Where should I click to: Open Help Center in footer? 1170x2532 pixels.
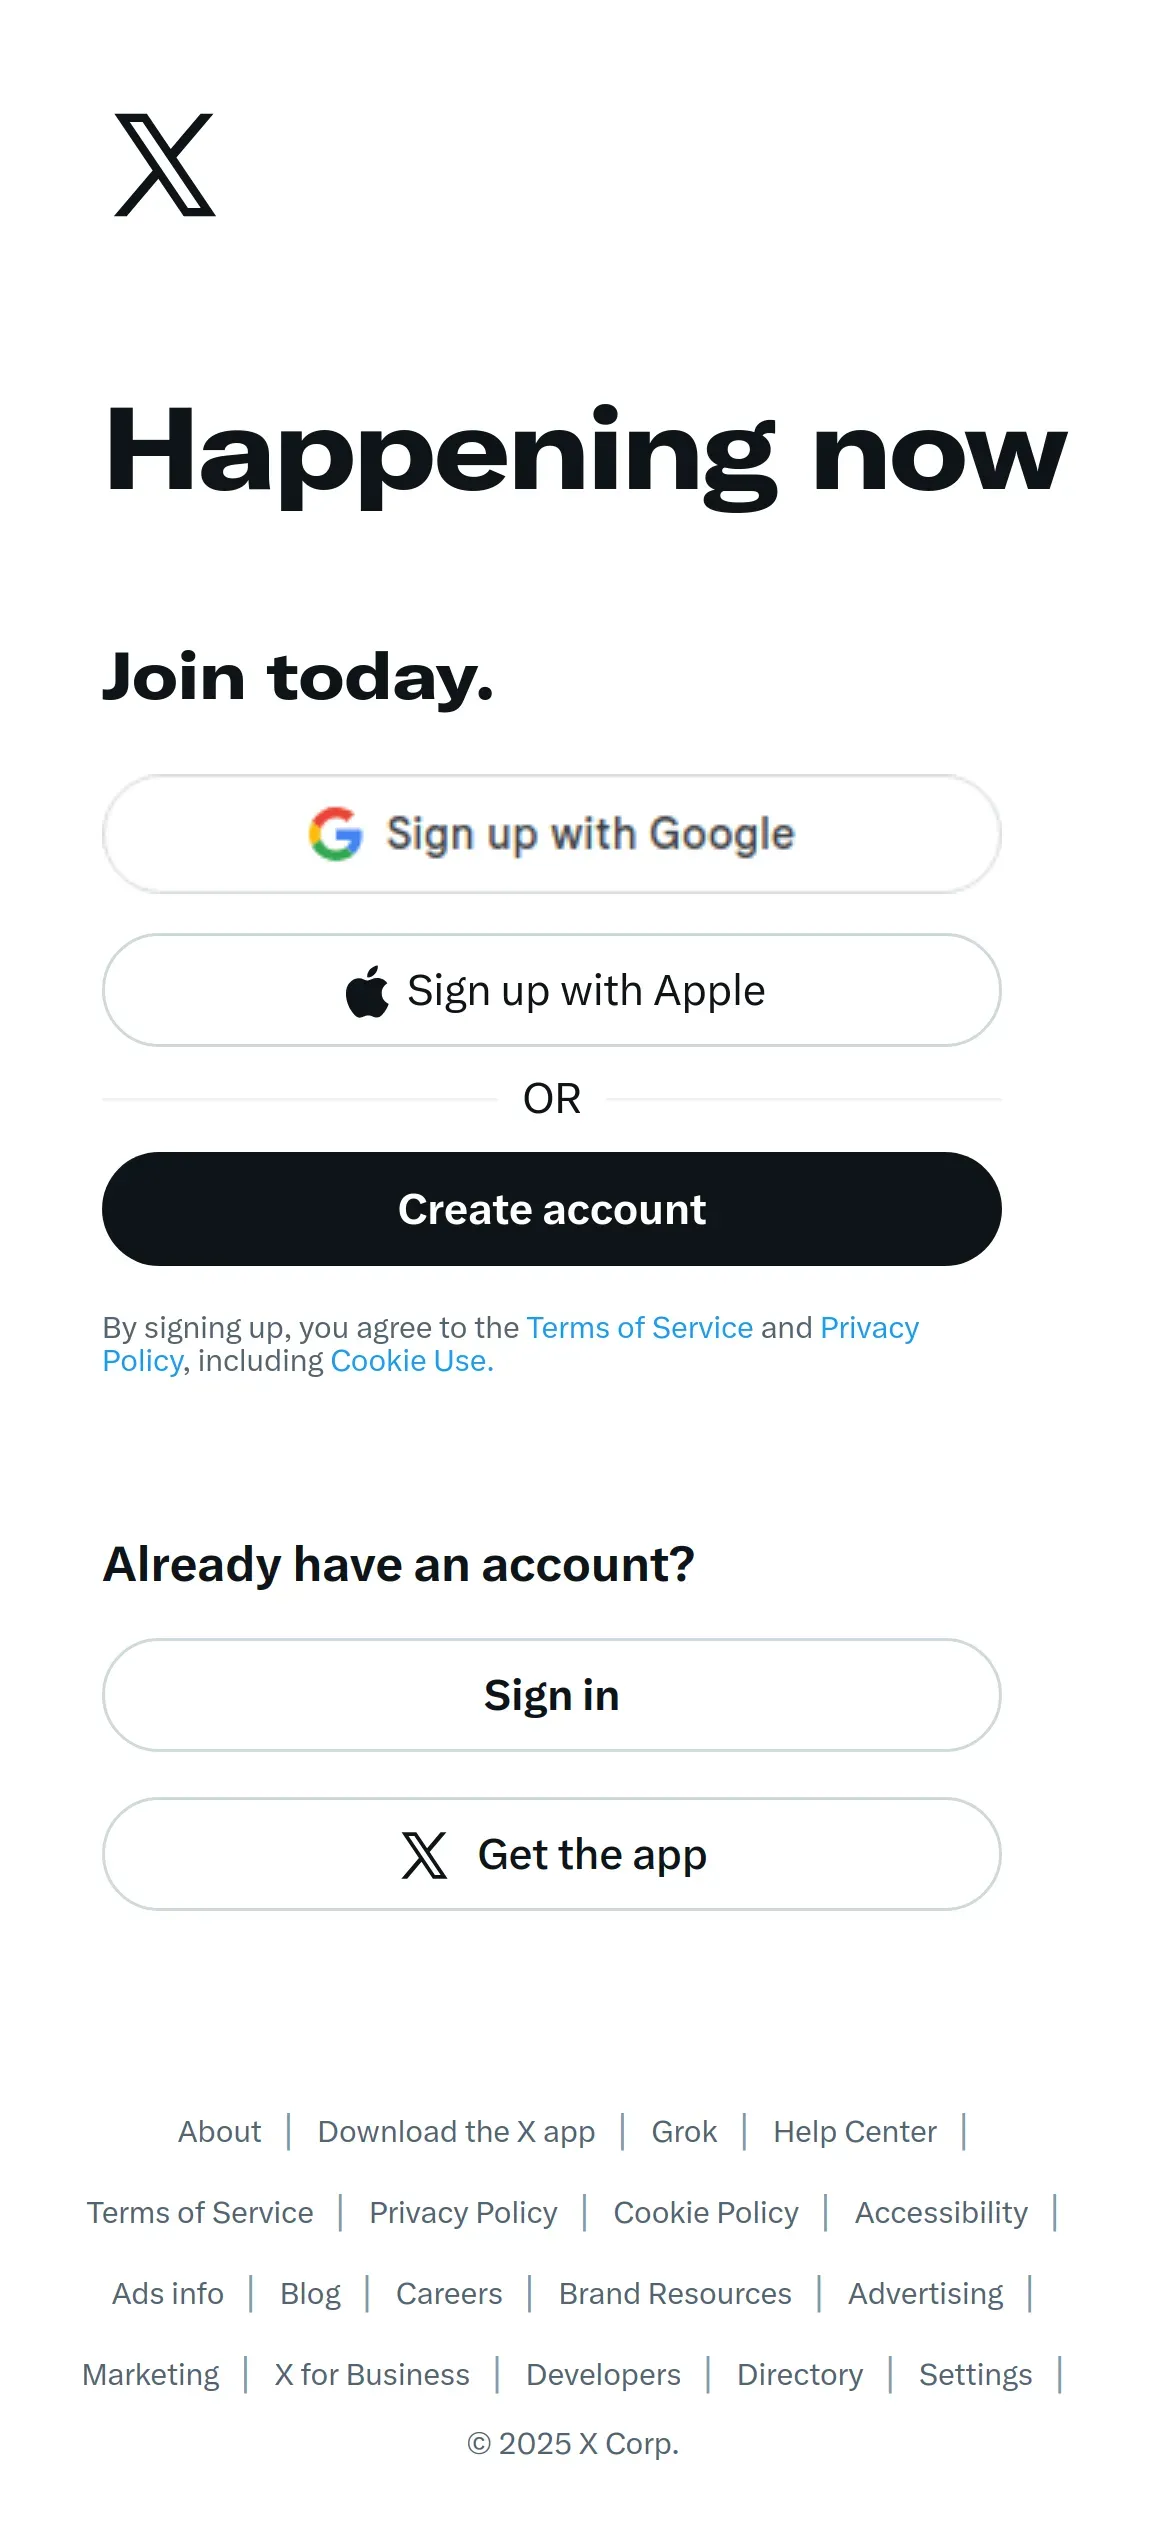pyautogui.click(x=855, y=2132)
